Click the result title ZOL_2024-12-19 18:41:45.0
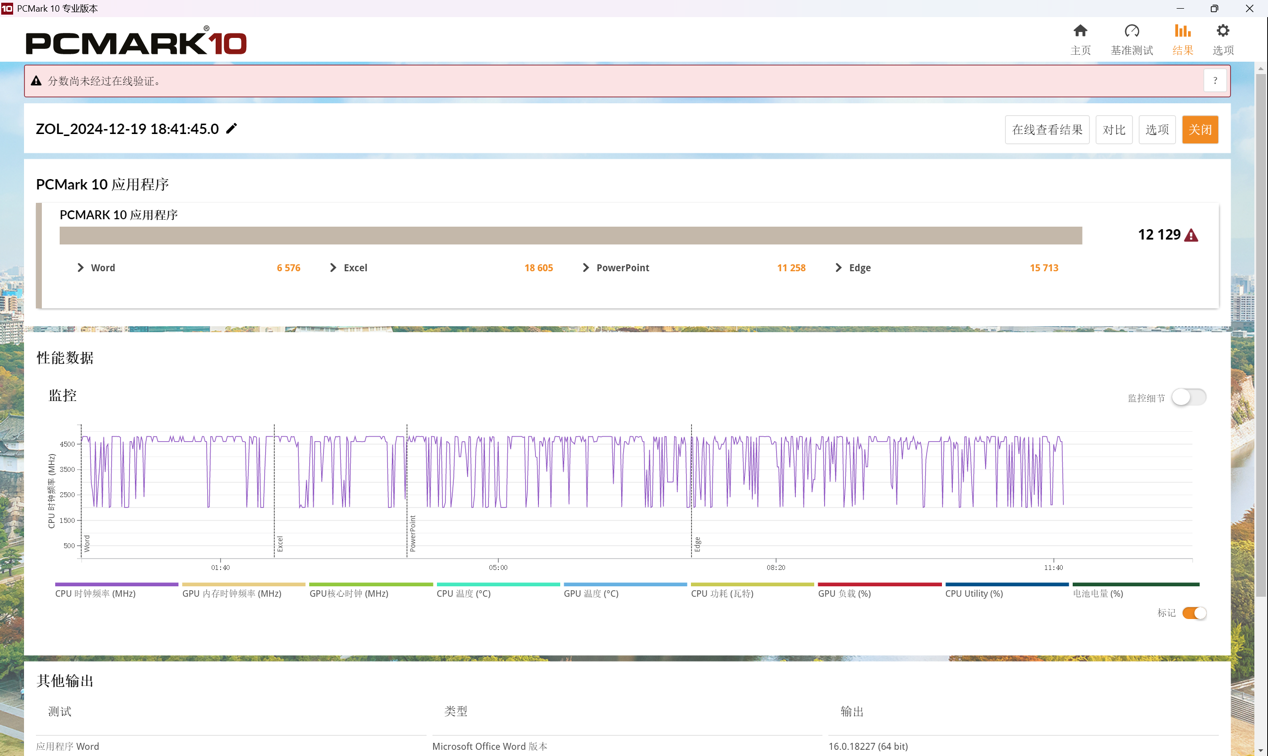Viewport: 1268px width, 756px height. [127, 129]
